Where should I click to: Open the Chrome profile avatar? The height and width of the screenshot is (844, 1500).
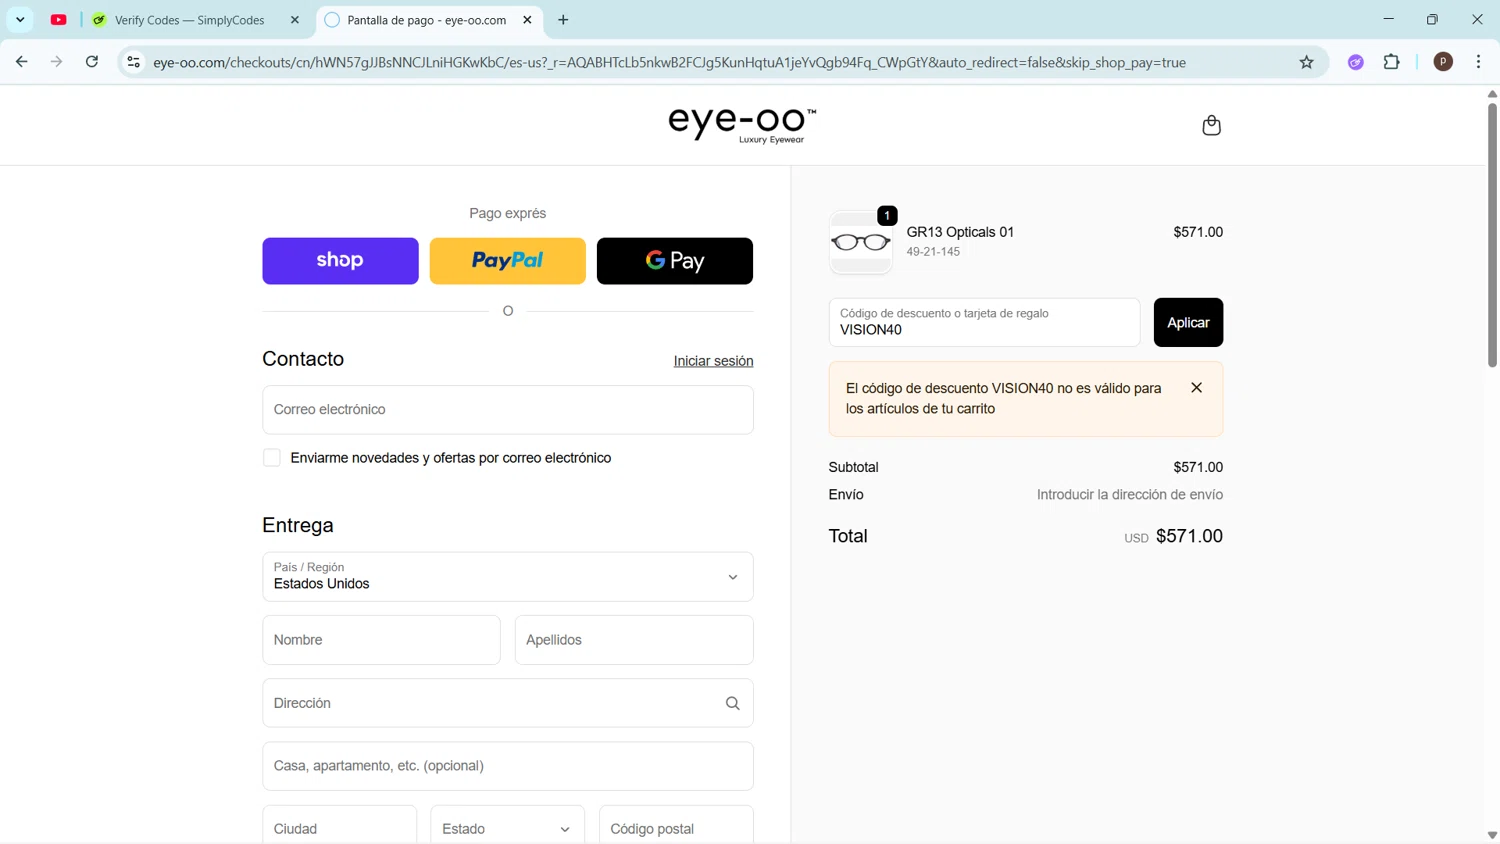point(1443,62)
